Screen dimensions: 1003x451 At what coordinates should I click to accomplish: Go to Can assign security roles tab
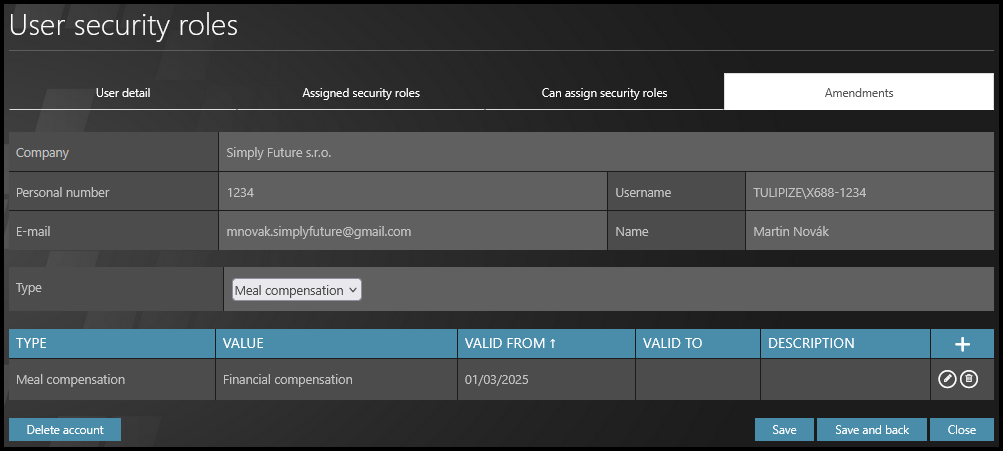click(604, 93)
